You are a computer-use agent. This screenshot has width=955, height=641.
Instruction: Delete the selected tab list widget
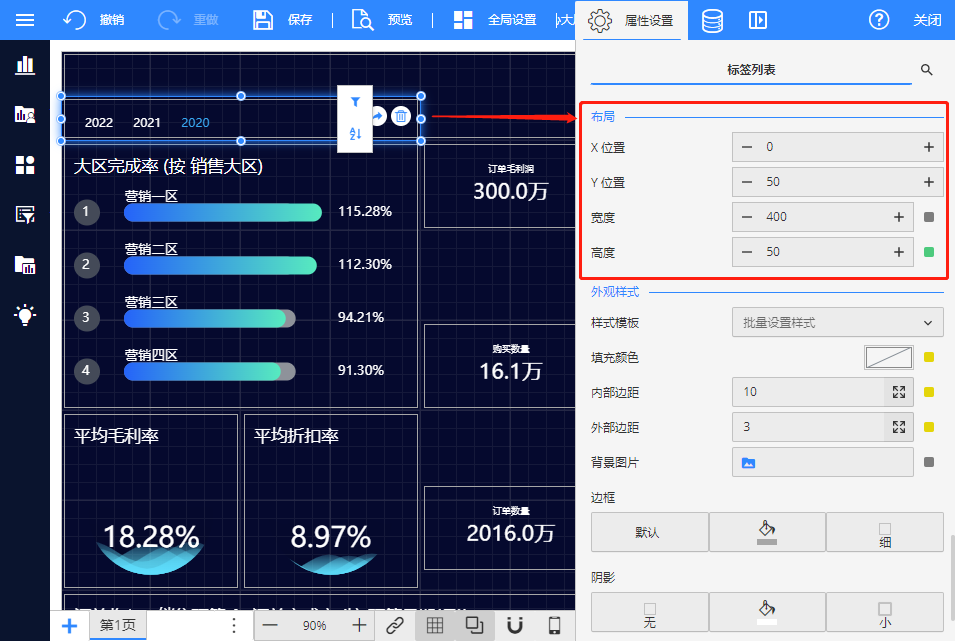pyautogui.click(x=401, y=116)
